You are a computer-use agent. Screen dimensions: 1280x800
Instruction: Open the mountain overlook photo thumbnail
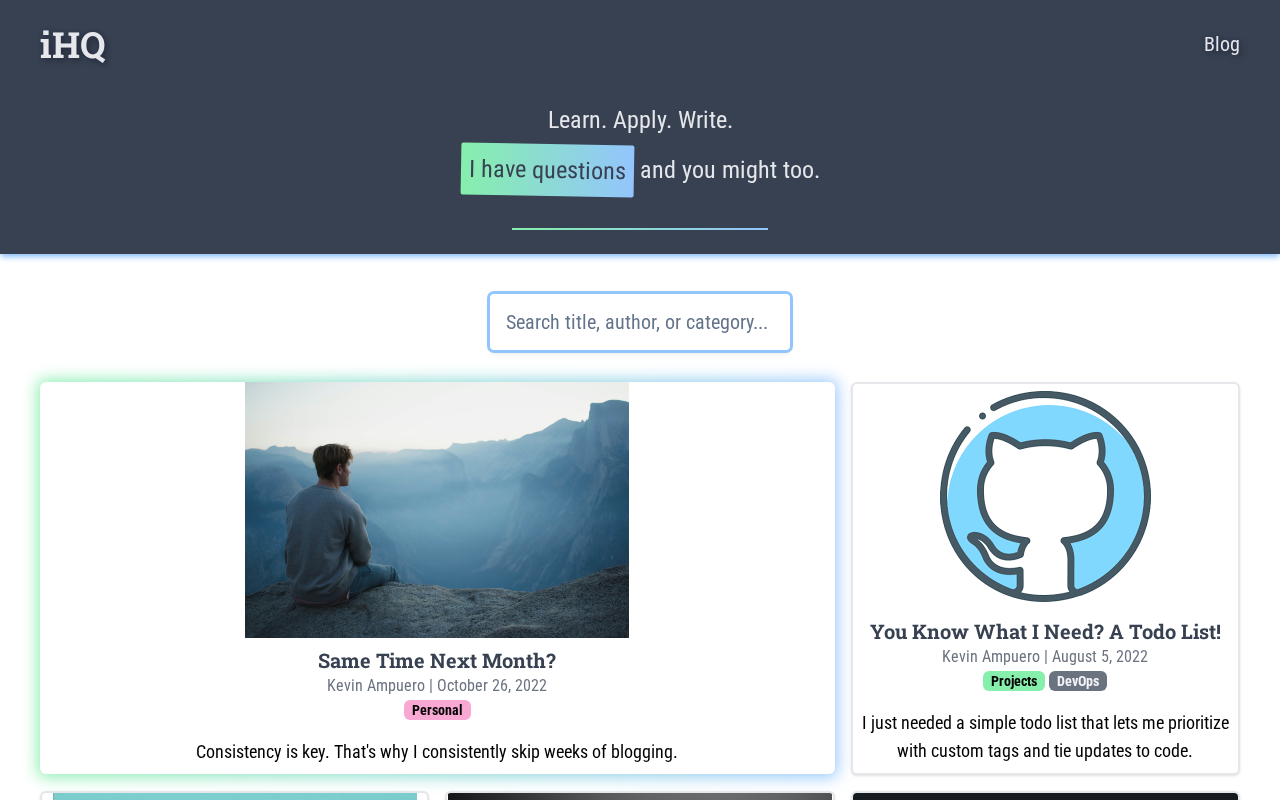[437, 510]
